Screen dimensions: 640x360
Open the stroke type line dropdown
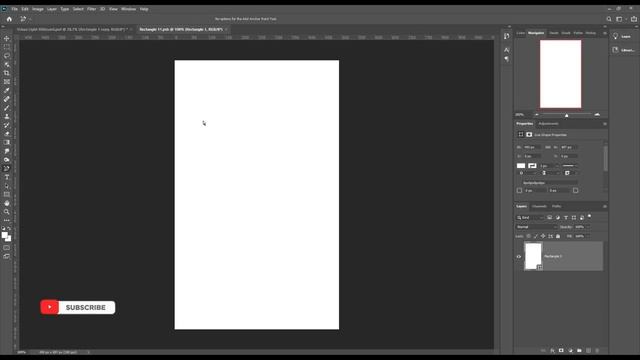tap(570, 166)
